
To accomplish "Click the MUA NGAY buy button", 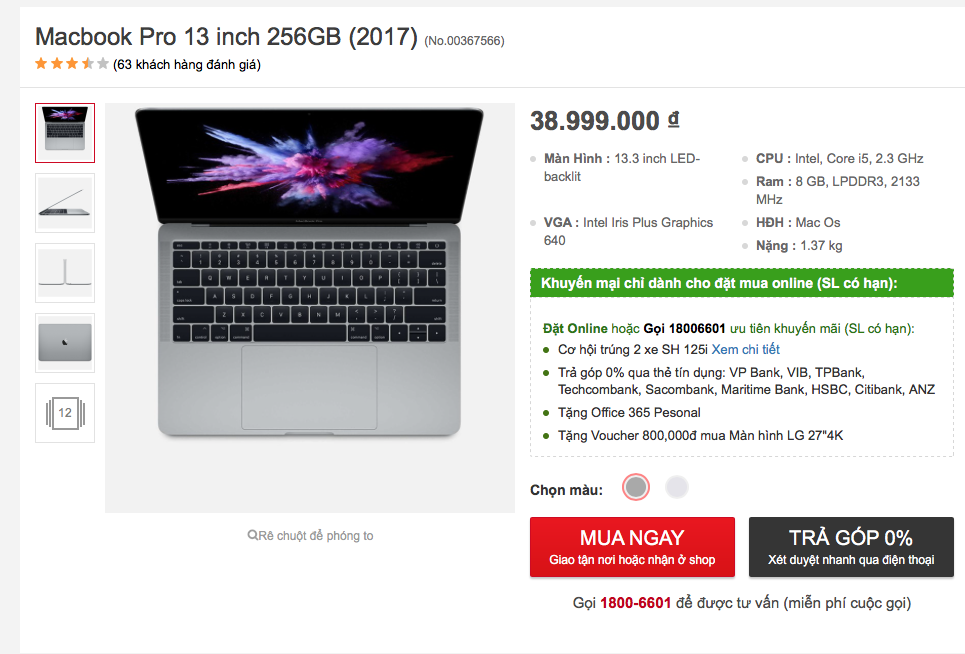I will (x=632, y=547).
